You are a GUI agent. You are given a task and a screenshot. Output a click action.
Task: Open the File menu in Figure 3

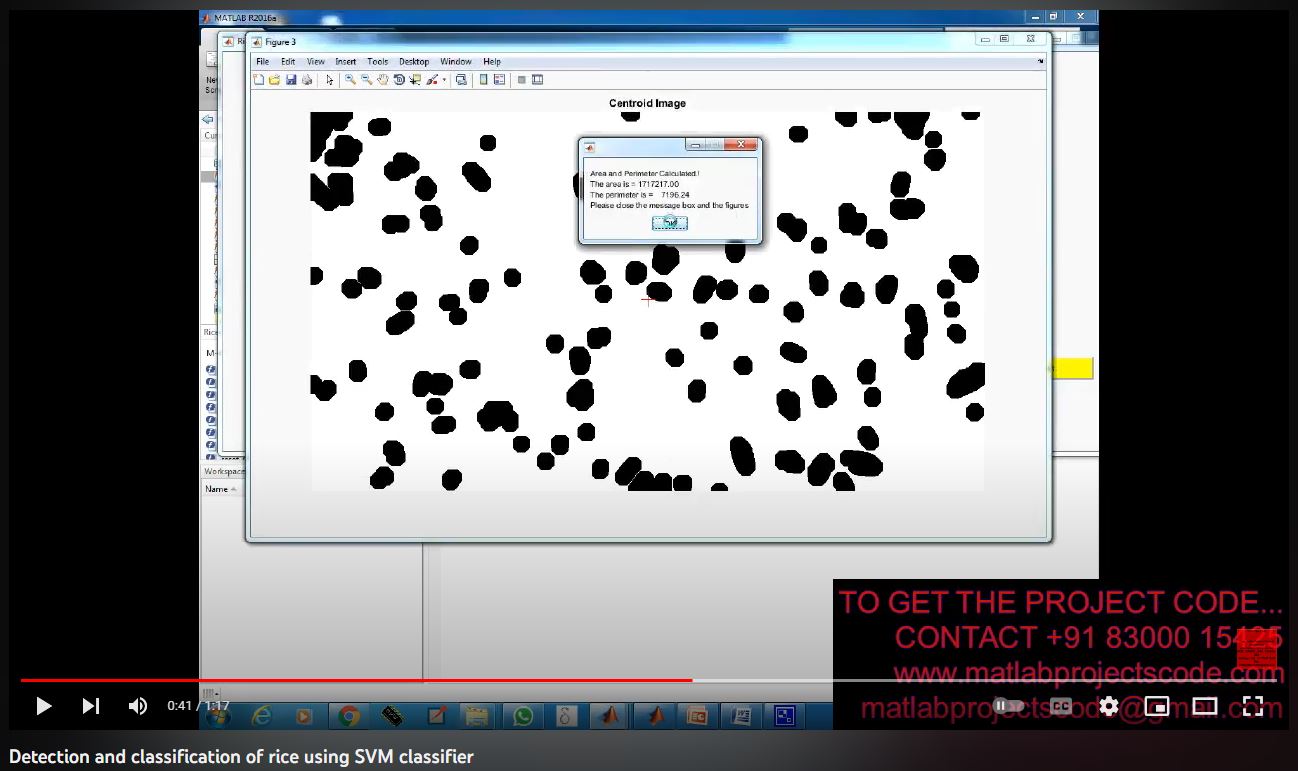(x=262, y=62)
